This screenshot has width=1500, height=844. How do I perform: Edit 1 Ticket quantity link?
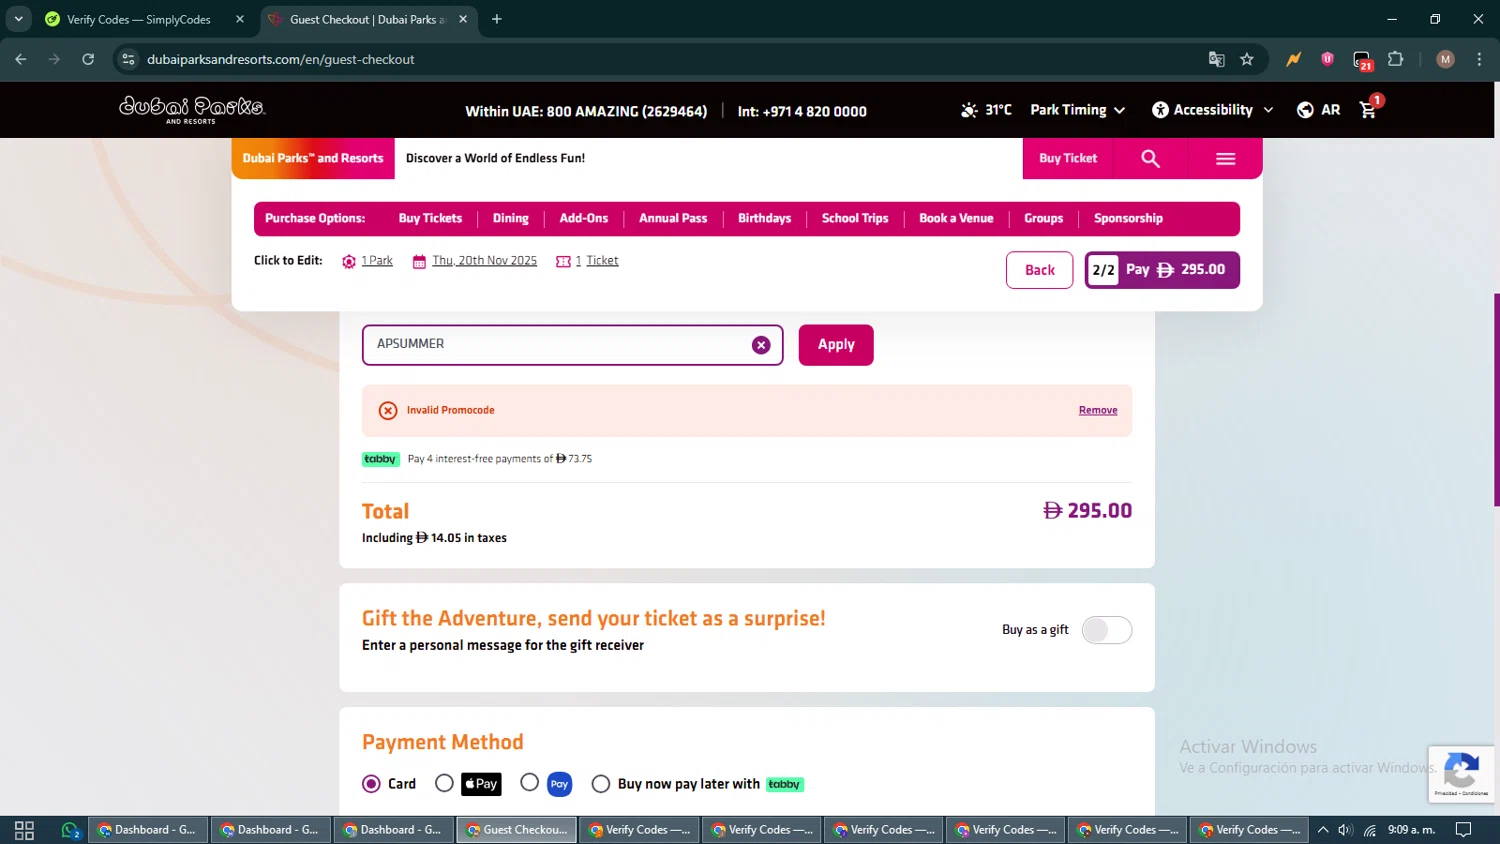[596, 261]
